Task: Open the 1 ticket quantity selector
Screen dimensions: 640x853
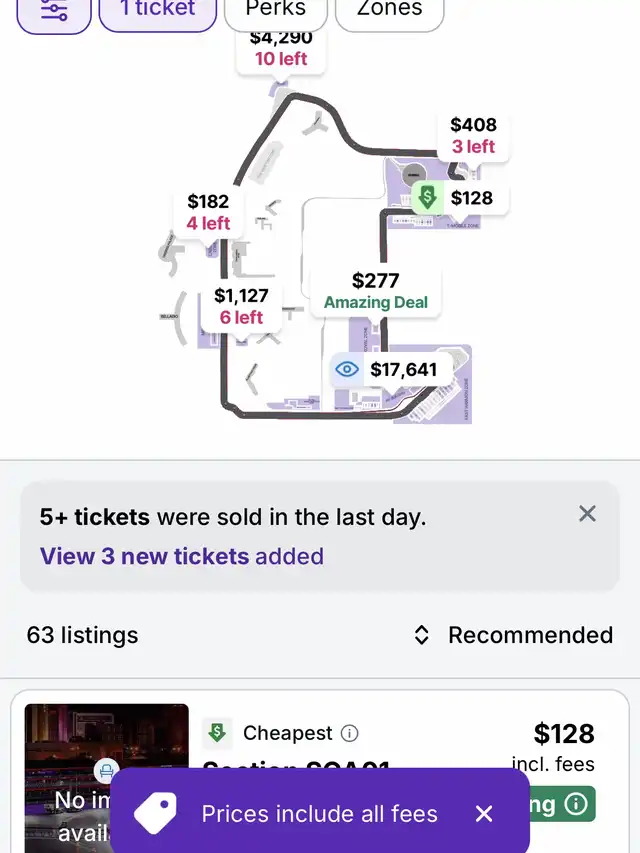Action: [158, 11]
